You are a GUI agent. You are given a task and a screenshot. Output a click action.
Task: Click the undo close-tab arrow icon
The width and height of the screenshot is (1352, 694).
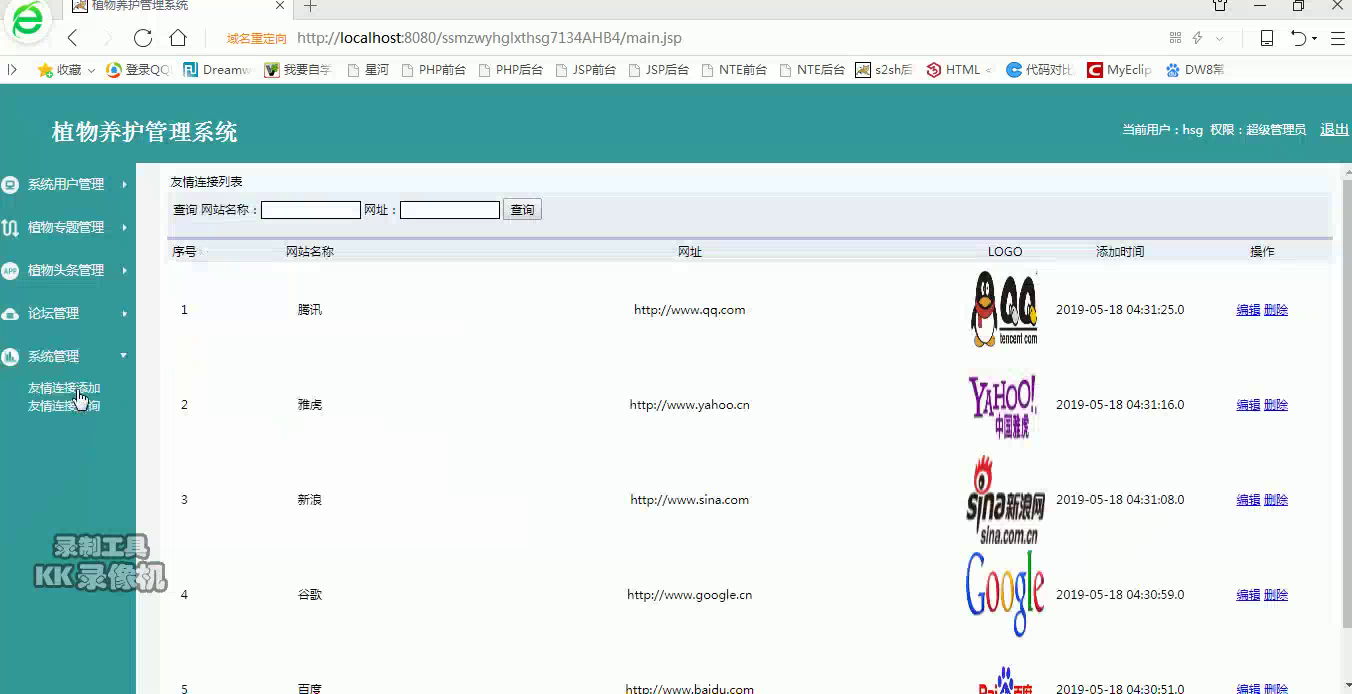pyautogui.click(x=1298, y=38)
